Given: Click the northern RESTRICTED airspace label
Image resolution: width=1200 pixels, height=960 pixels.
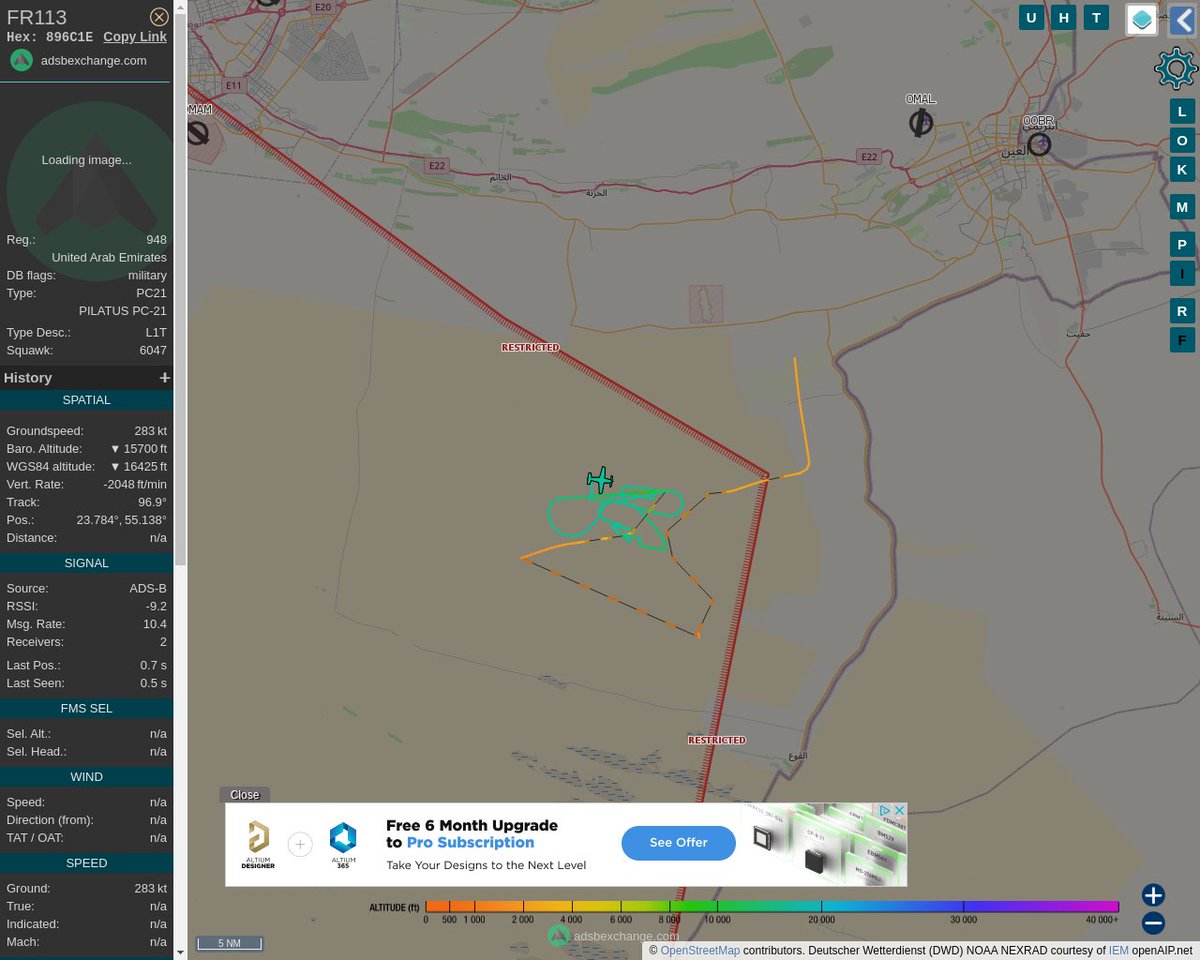Looking at the screenshot, I should (x=530, y=348).
